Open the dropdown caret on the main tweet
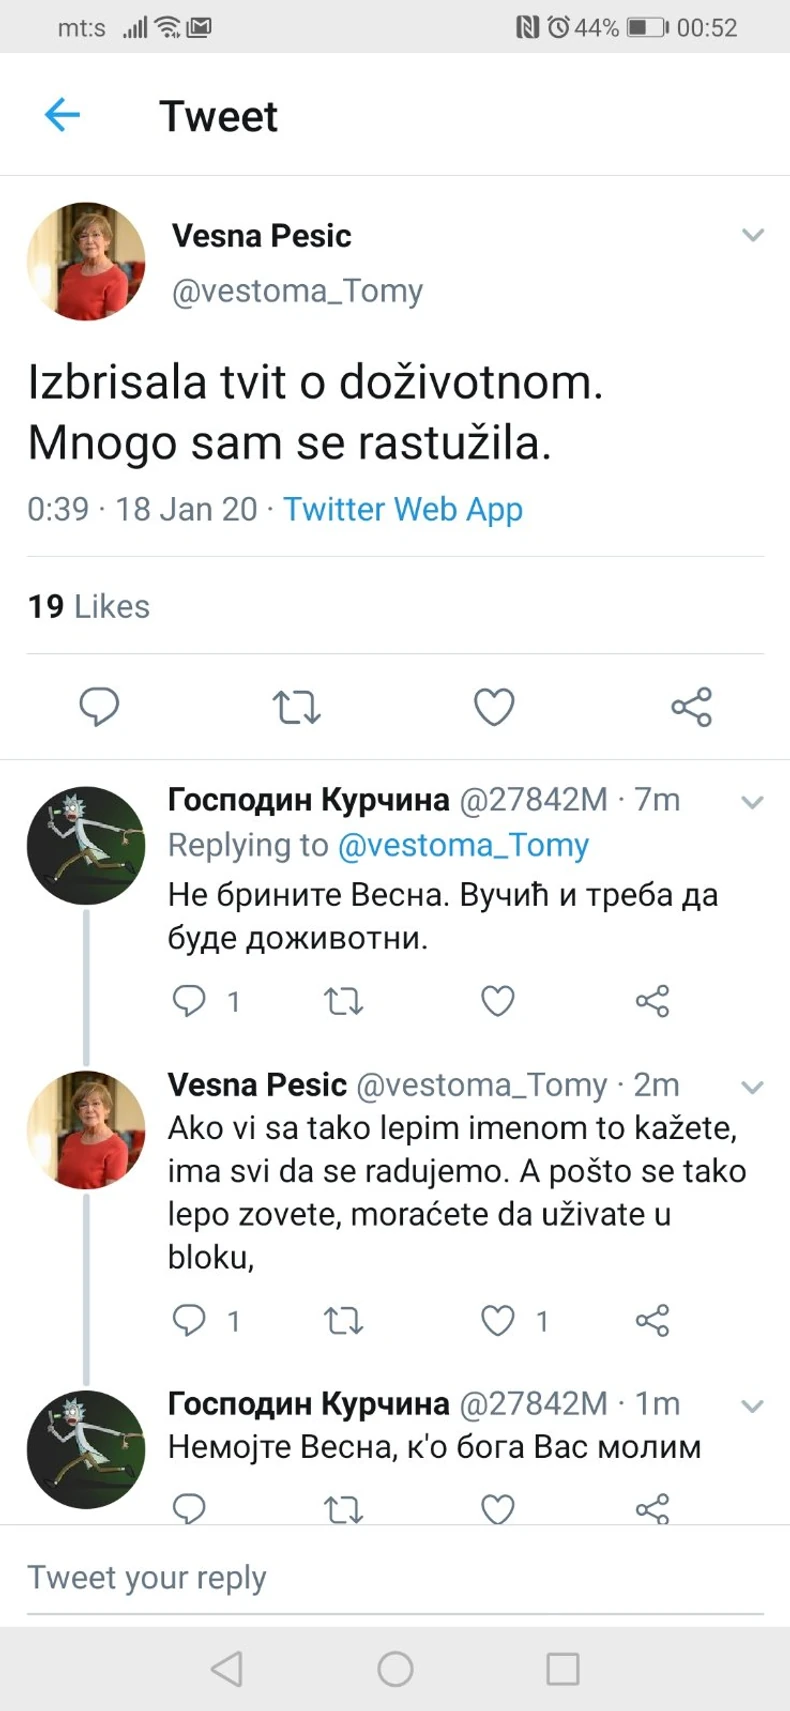 753,235
